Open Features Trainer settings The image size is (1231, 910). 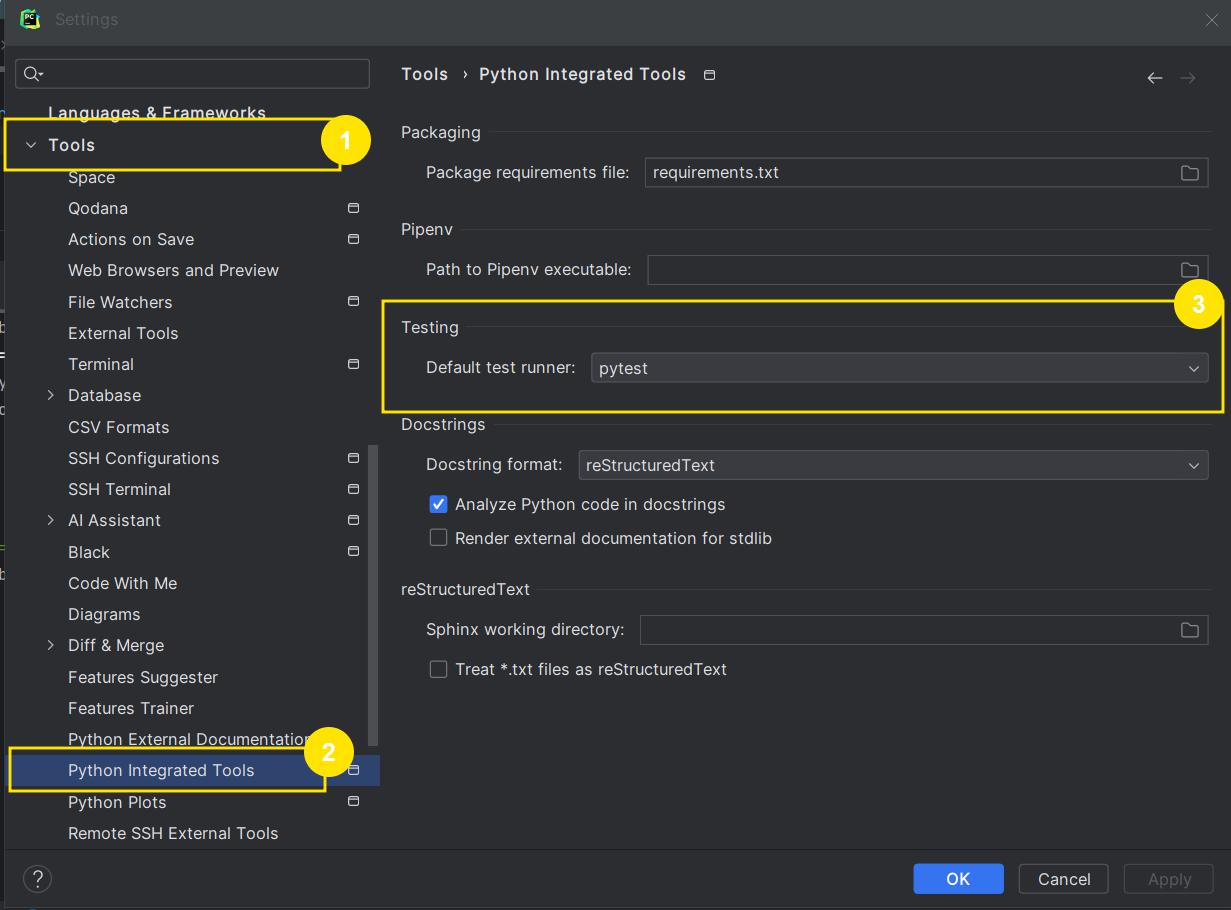click(131, 708)
